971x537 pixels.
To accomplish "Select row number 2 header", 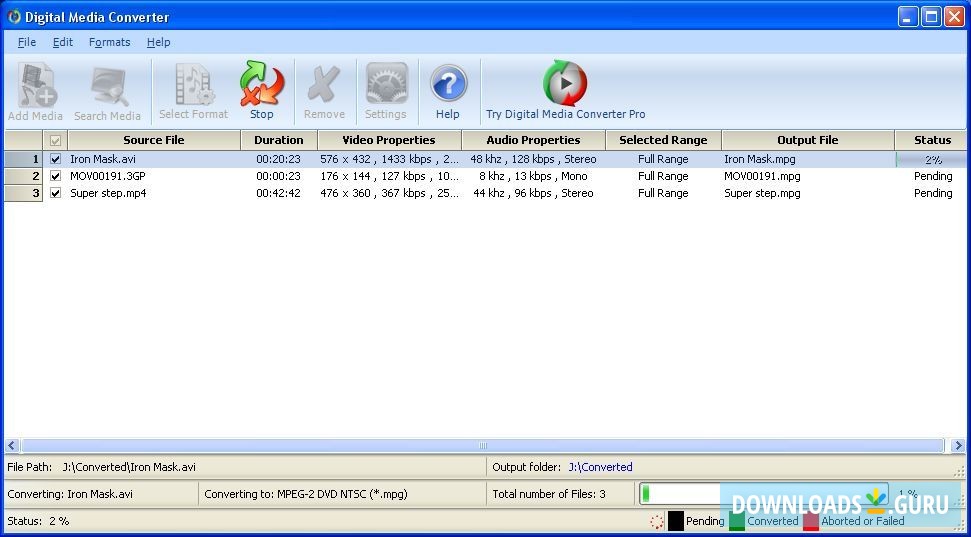I will (24, 176).
